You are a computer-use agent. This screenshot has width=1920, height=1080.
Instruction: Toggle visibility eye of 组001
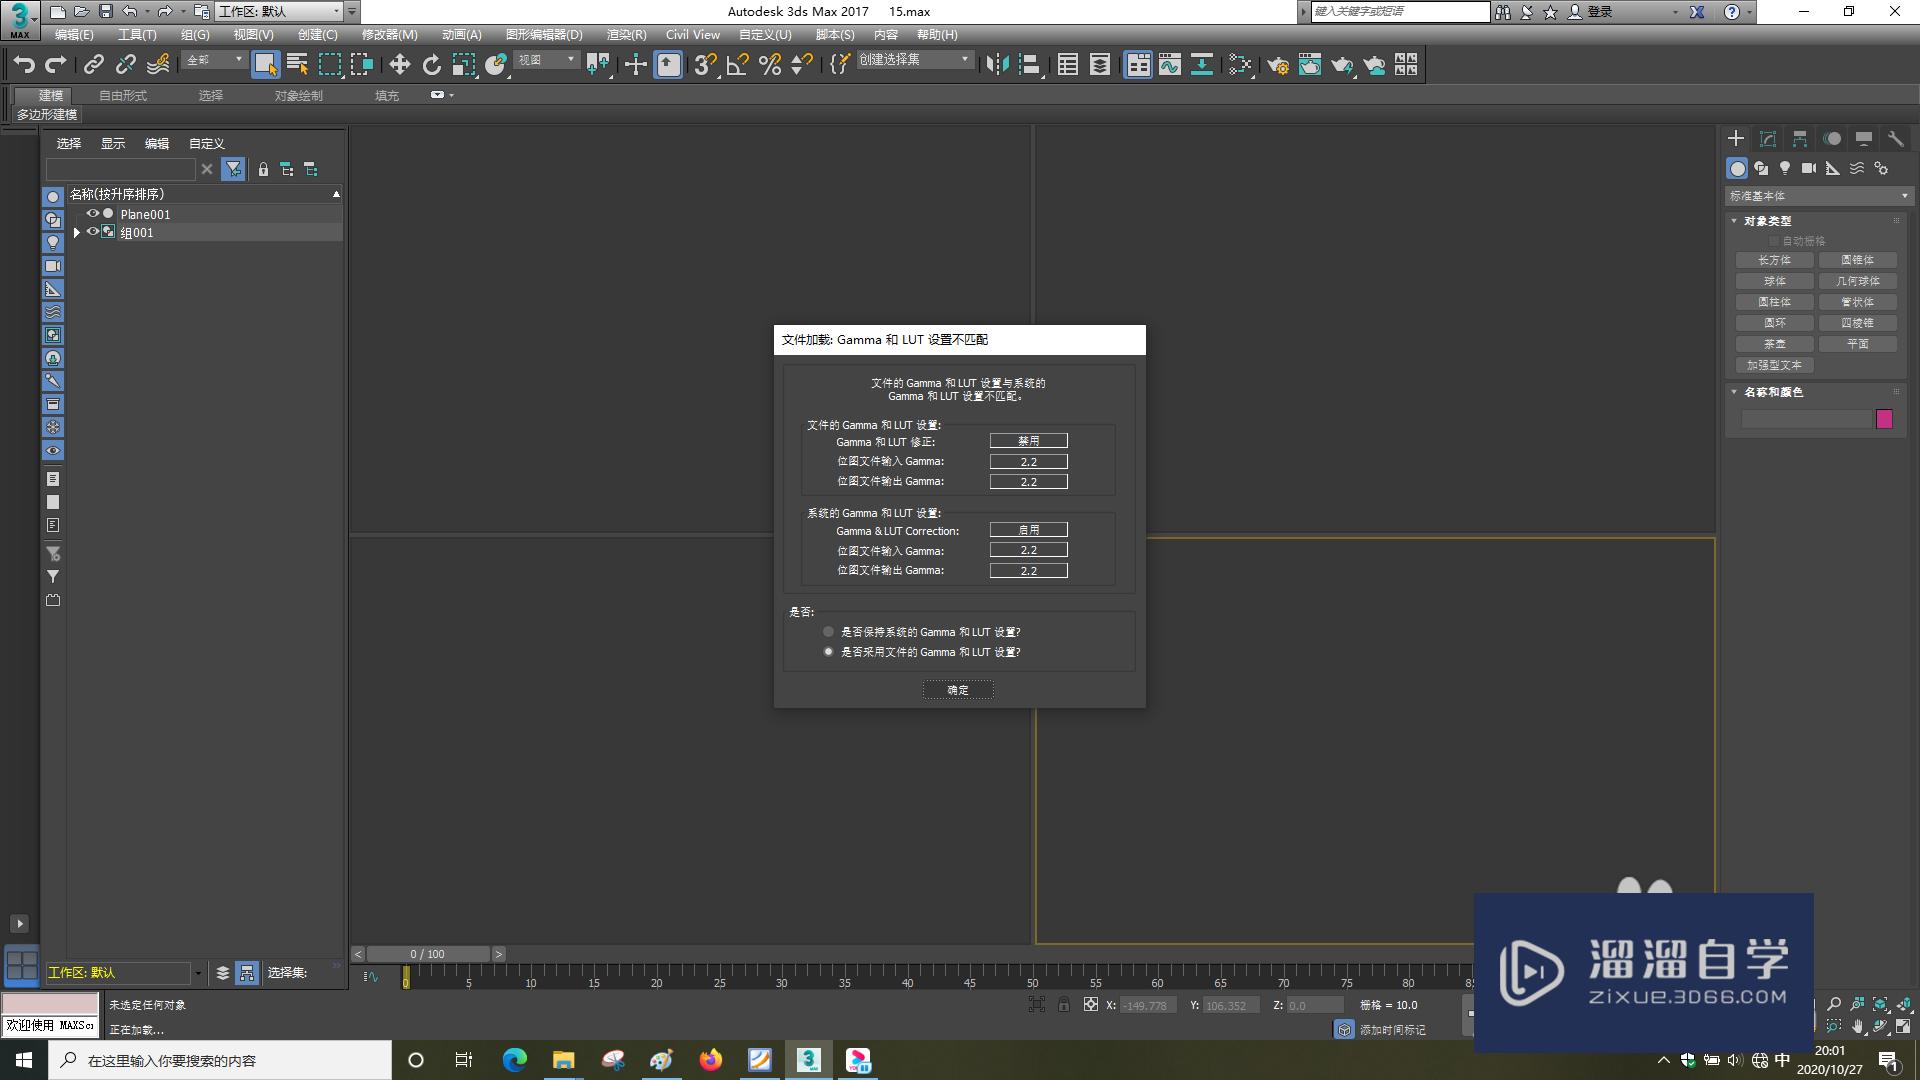click(92, 232)
